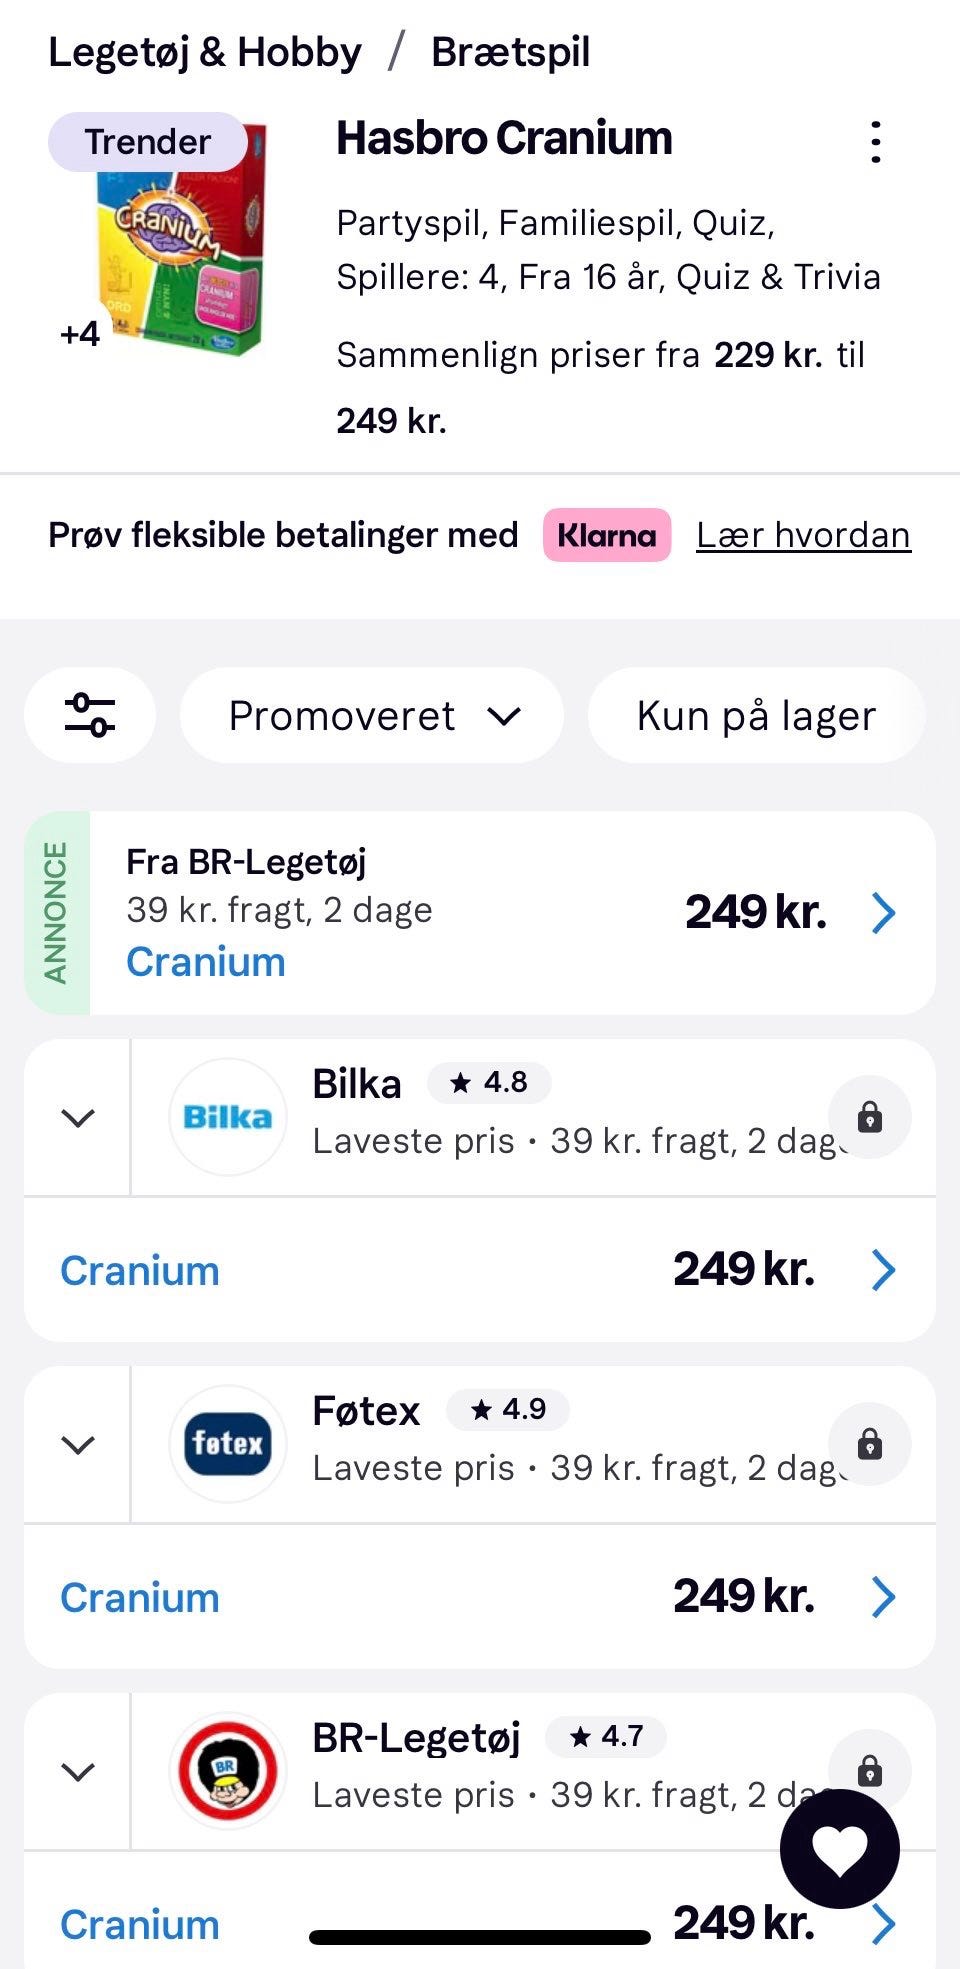Image resolution: width=960 pixels, height=1969 pixels.
Task: Tap the heart favorite button
Action: click(x=839, y=1849)
